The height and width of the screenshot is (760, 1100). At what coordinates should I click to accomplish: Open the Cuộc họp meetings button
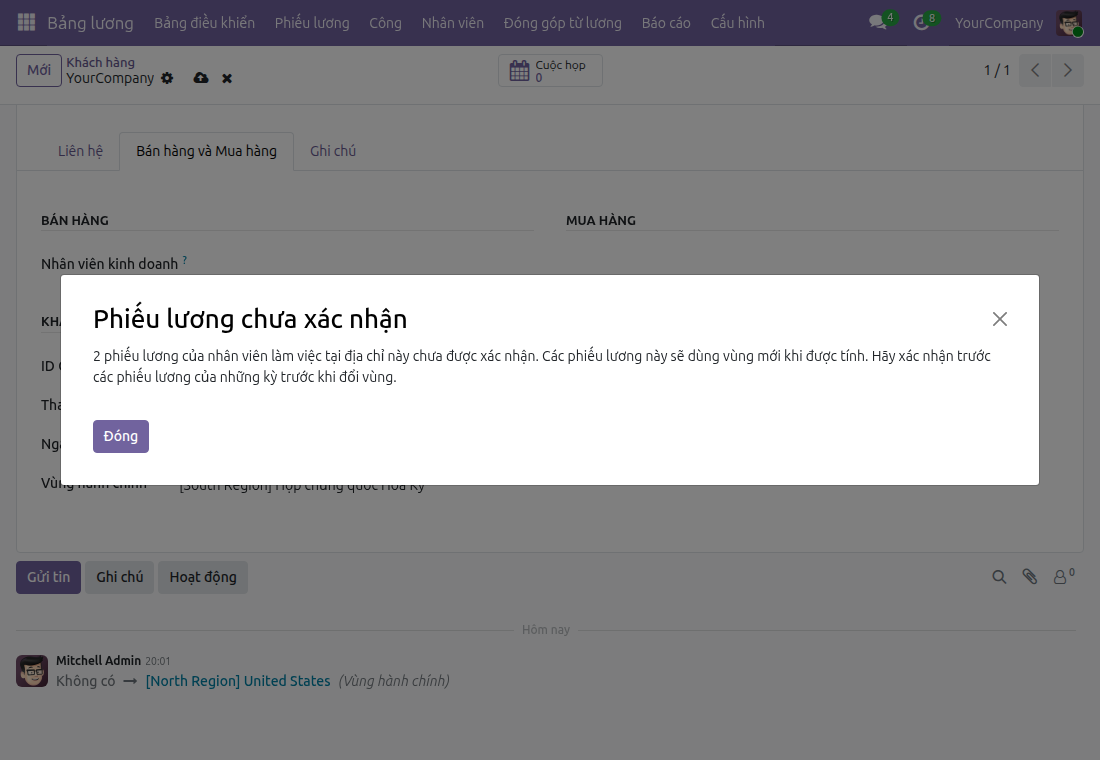(550, 70)
